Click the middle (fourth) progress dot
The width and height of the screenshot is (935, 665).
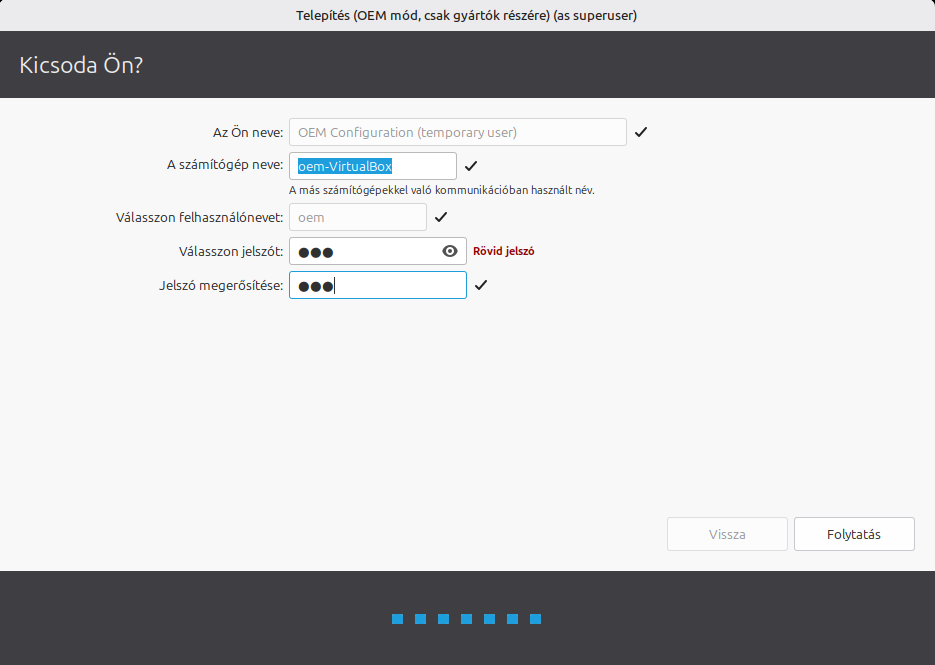[466, 619]
